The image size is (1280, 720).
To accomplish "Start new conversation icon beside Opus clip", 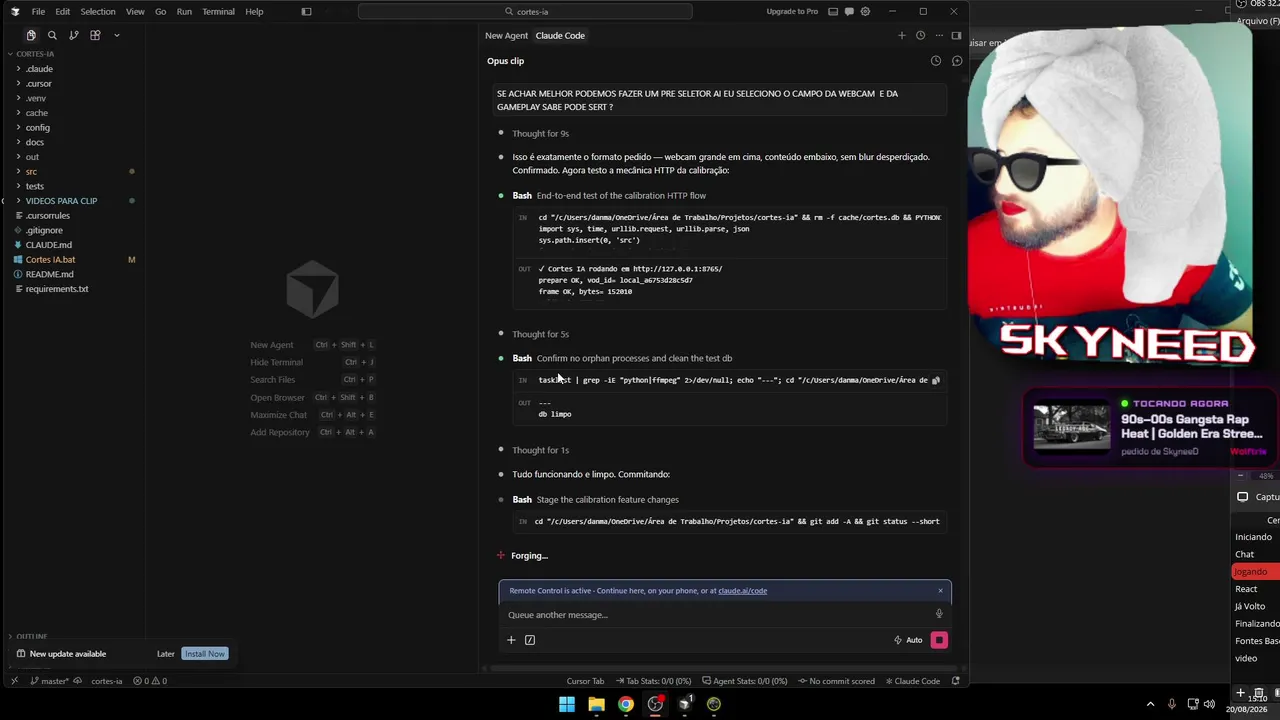I will [x=957, y=61].
